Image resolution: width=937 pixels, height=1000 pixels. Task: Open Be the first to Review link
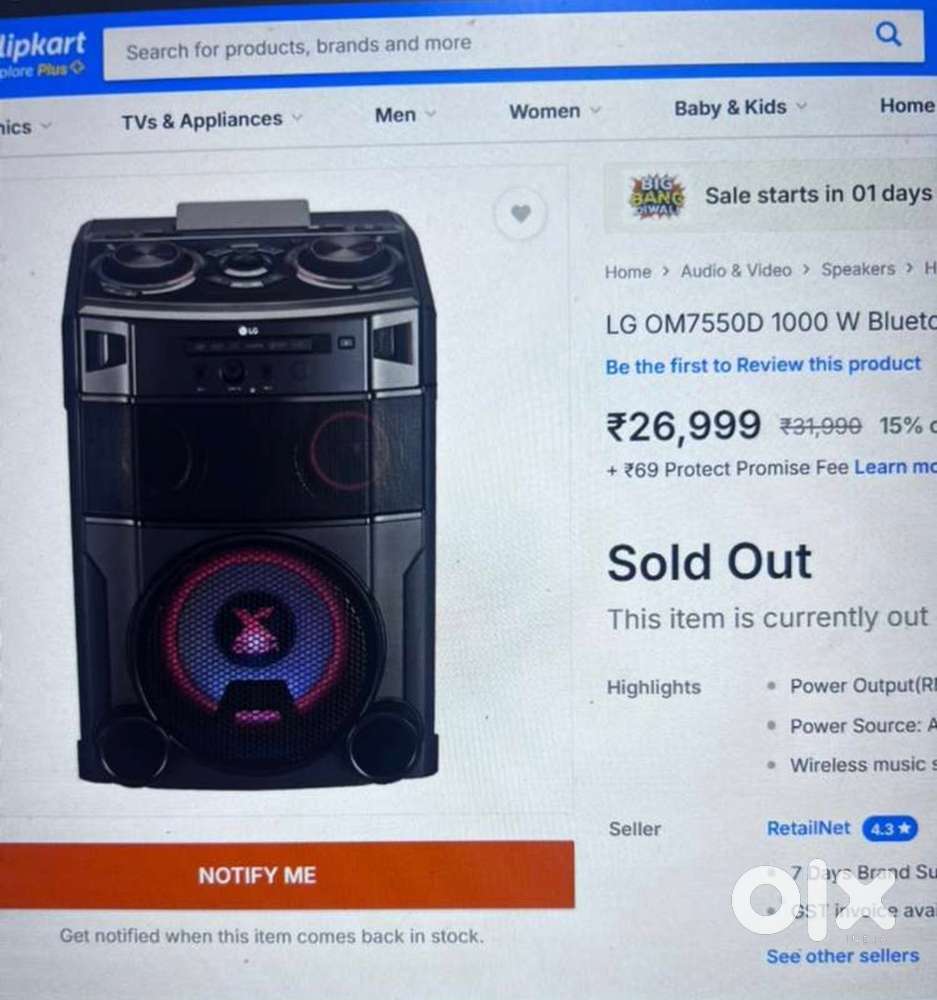pyautogui.click(x=763, y=365)
